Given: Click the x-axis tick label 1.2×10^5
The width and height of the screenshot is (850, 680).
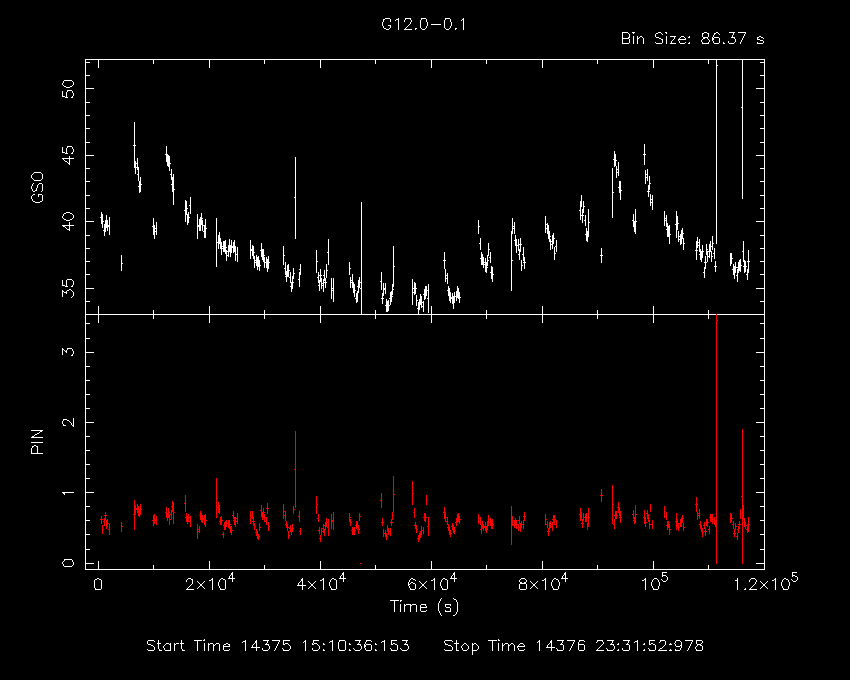Looking at the screenshot, I should point(765,583).
